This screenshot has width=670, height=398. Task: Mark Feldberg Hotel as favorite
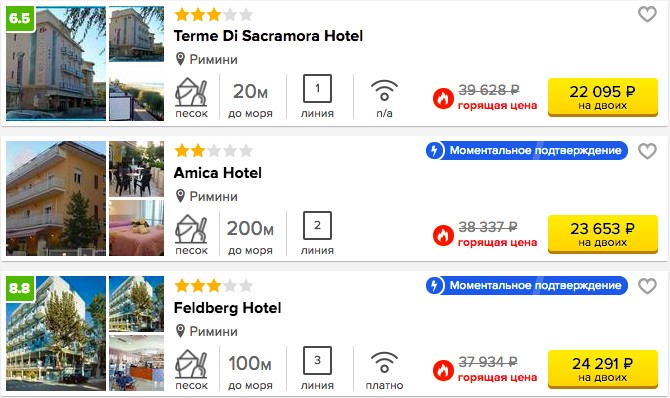click(x=647, y=286)
